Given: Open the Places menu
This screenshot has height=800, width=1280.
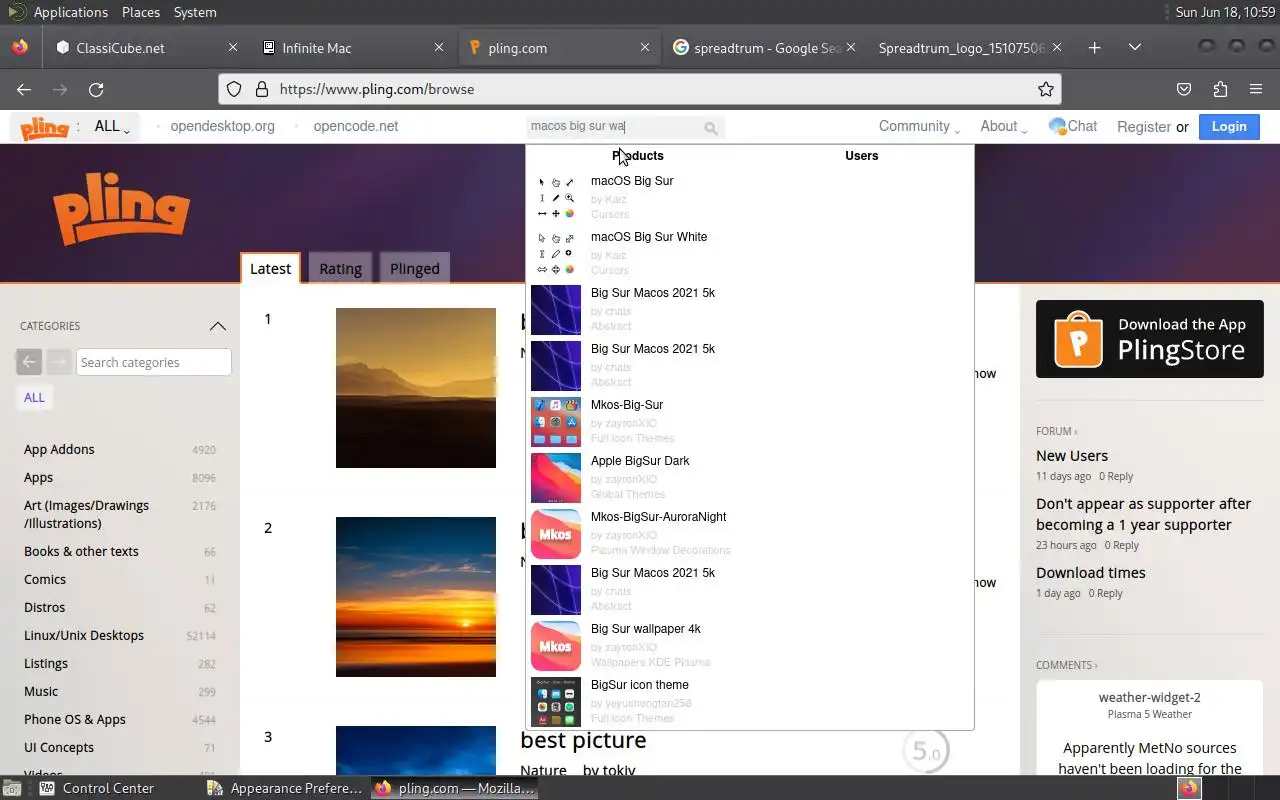Looking at the screenshot, I should click(141, 12).
